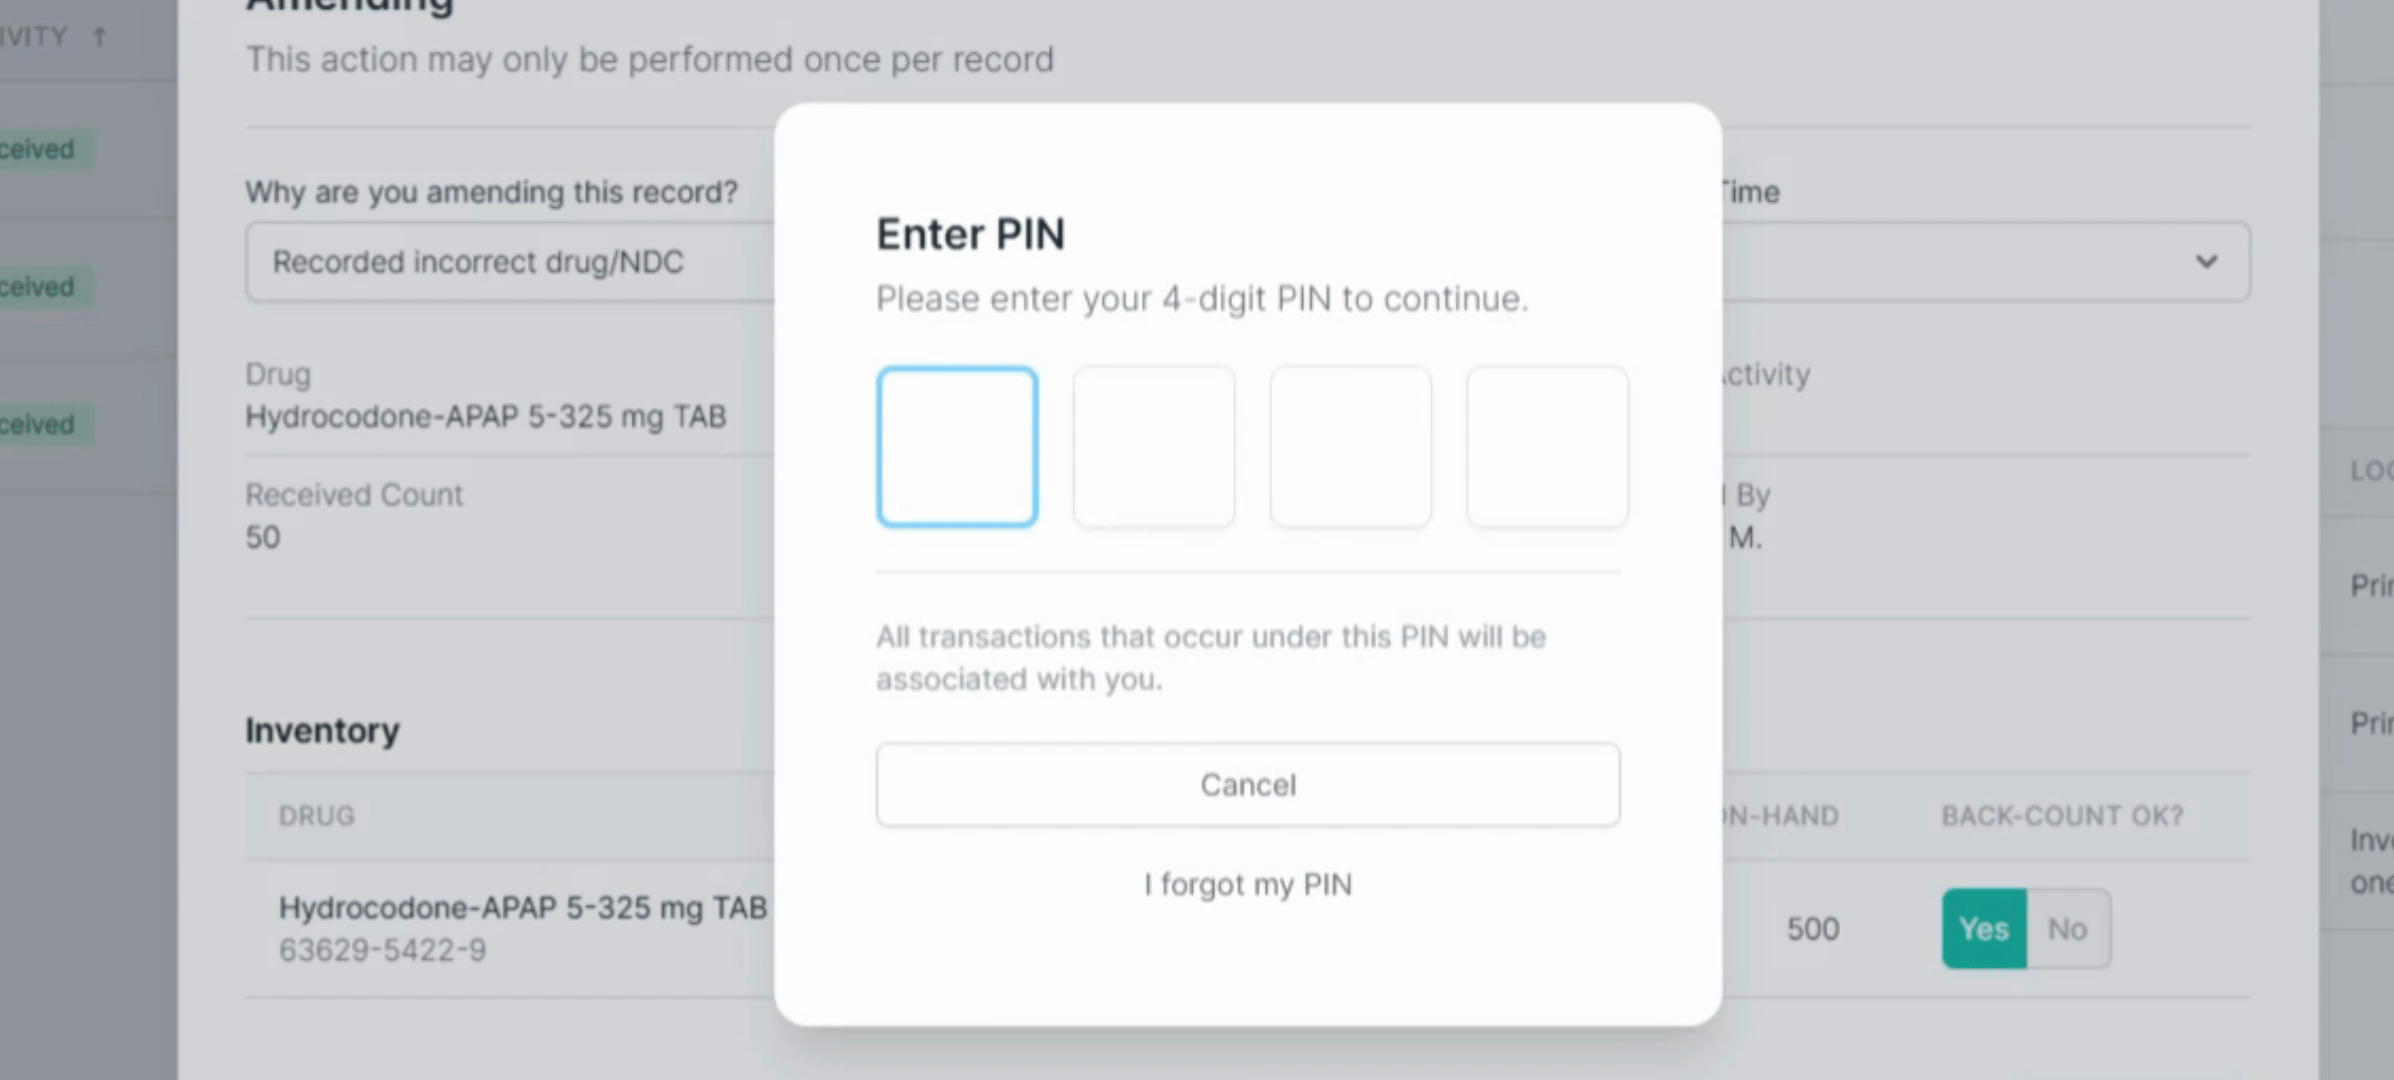2394x1080 pixels.
Task: Click the BACK-COUNT OK? column header
Action: (2062, 816)
